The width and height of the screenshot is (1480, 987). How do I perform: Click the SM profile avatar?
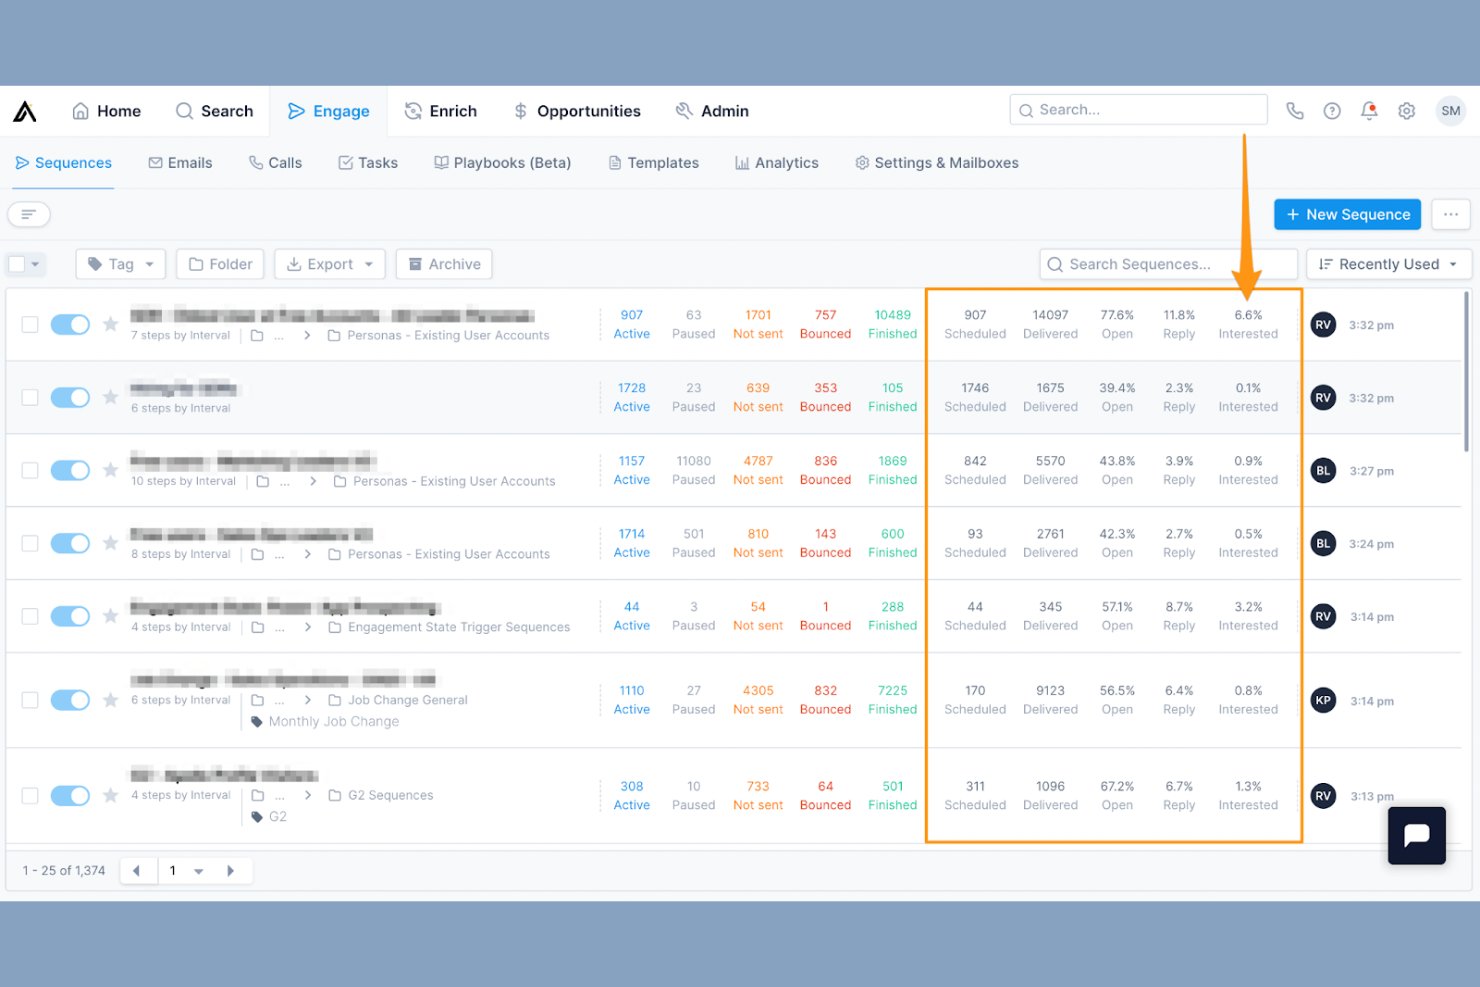point(1450,110)
